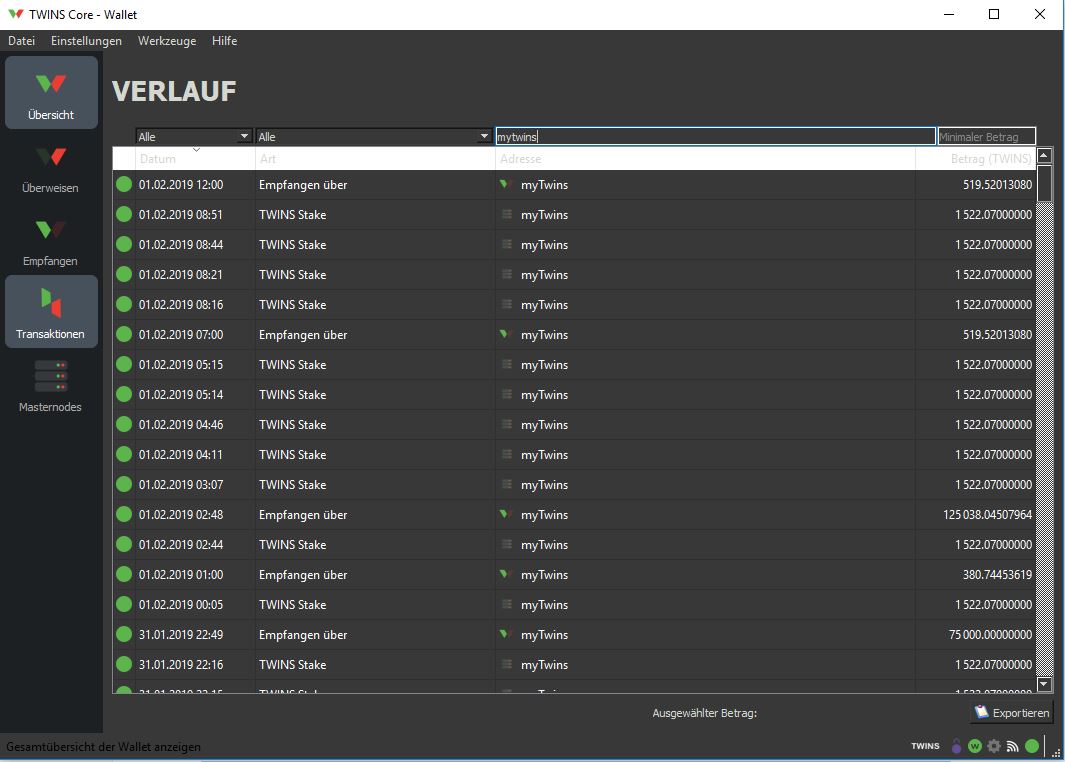Open the Masternodes sidebar page
This screenshot has height=762, width=1065.
[51, 384]
